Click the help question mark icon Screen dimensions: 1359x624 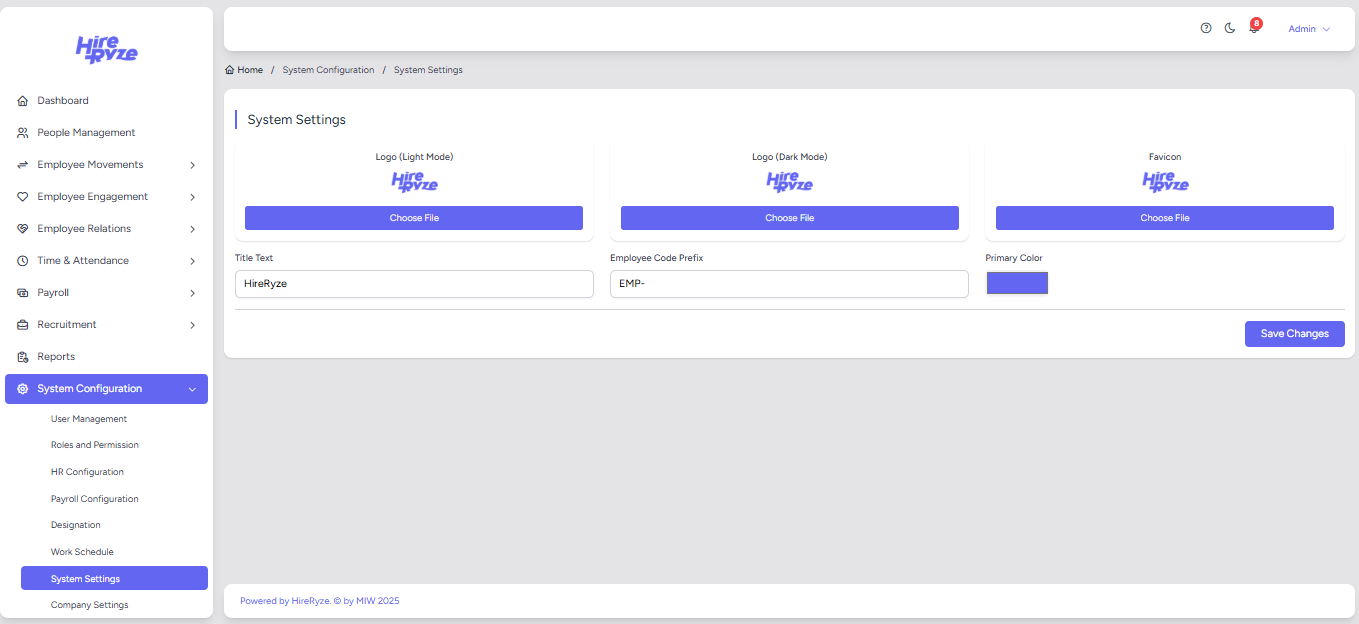point(1206,28)
